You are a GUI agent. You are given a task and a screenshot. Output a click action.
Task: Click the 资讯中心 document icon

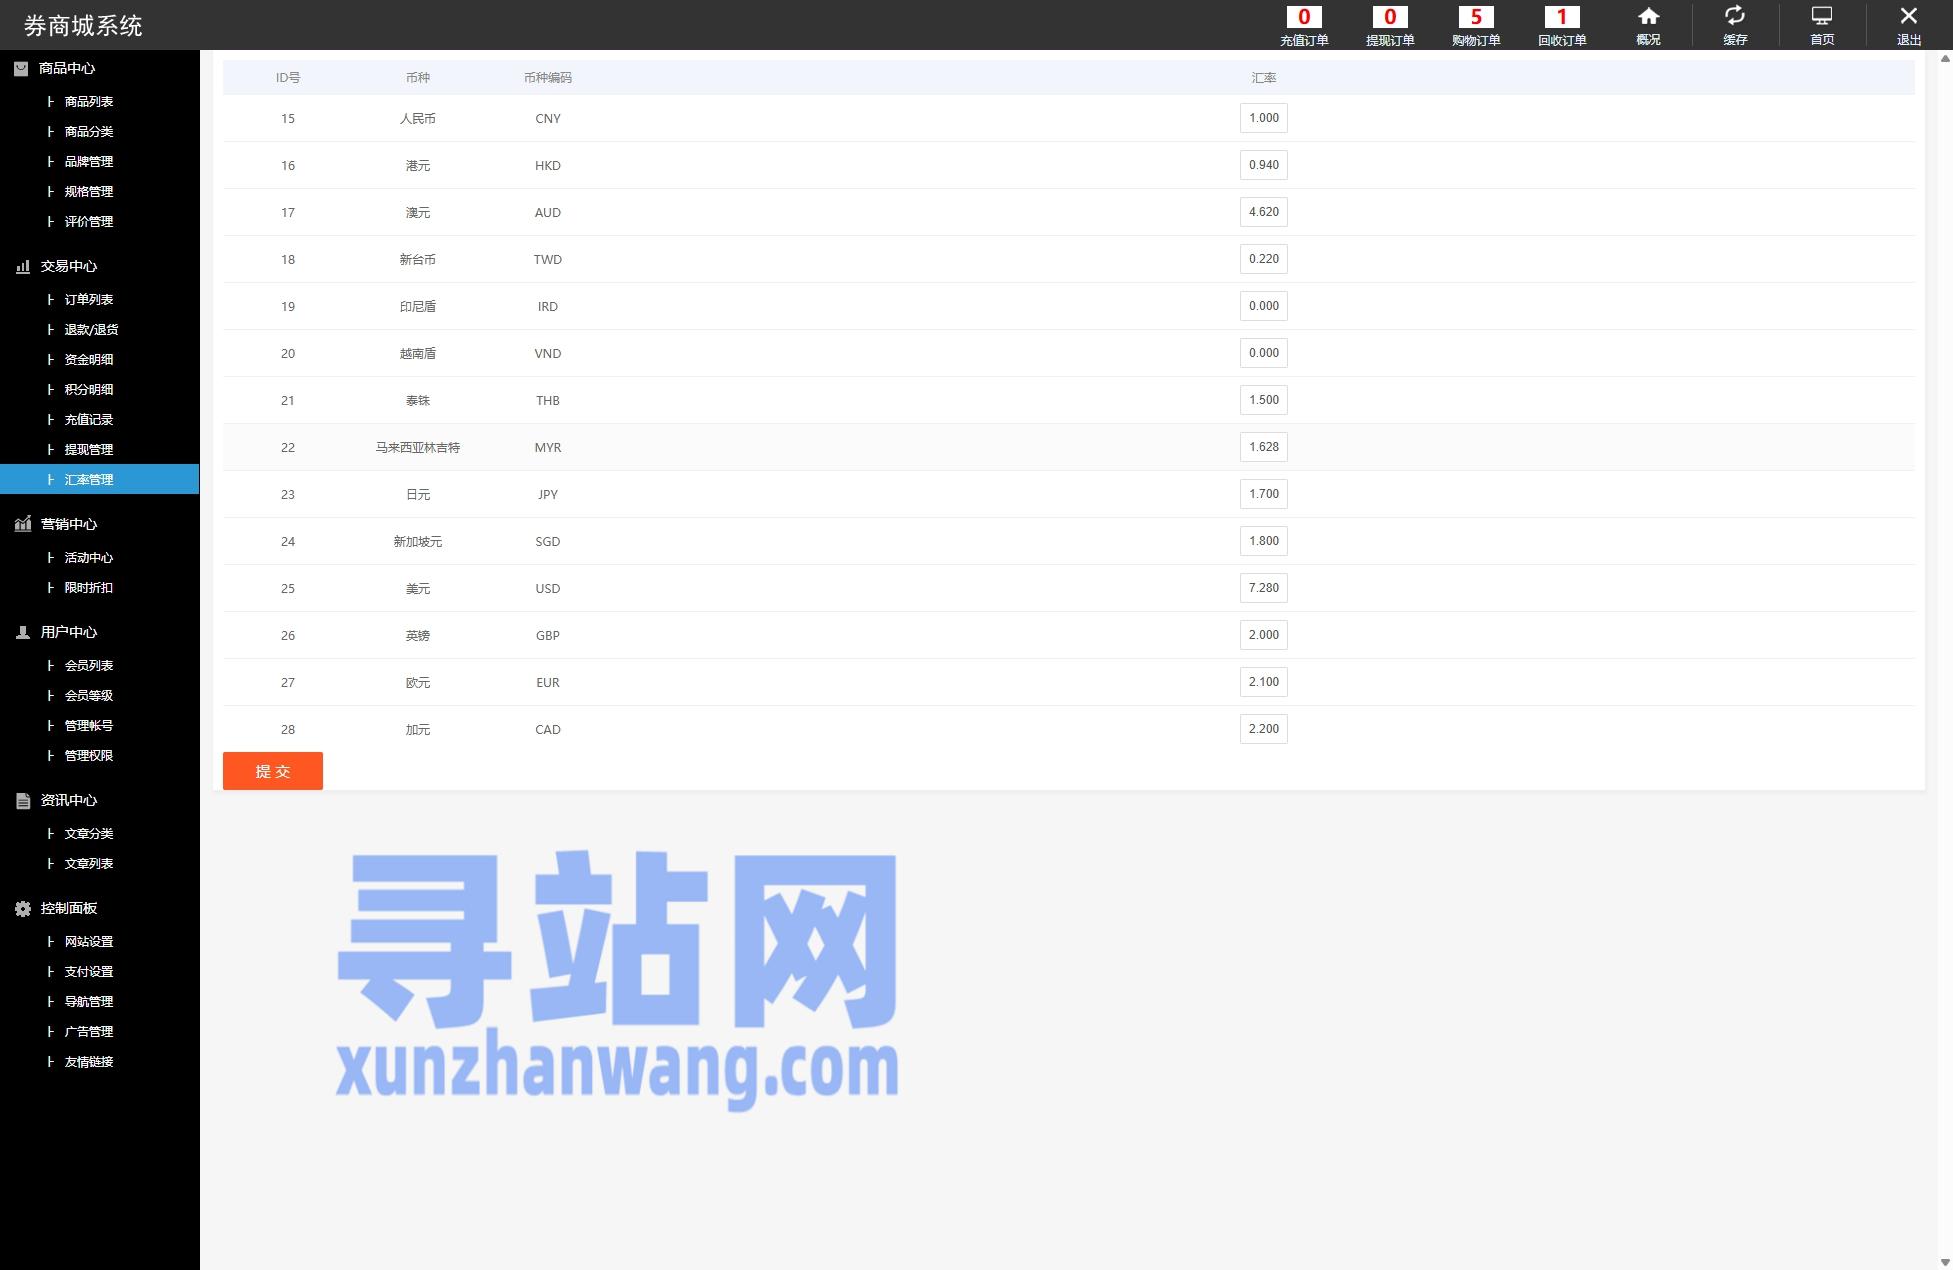(x=23, y=800)
